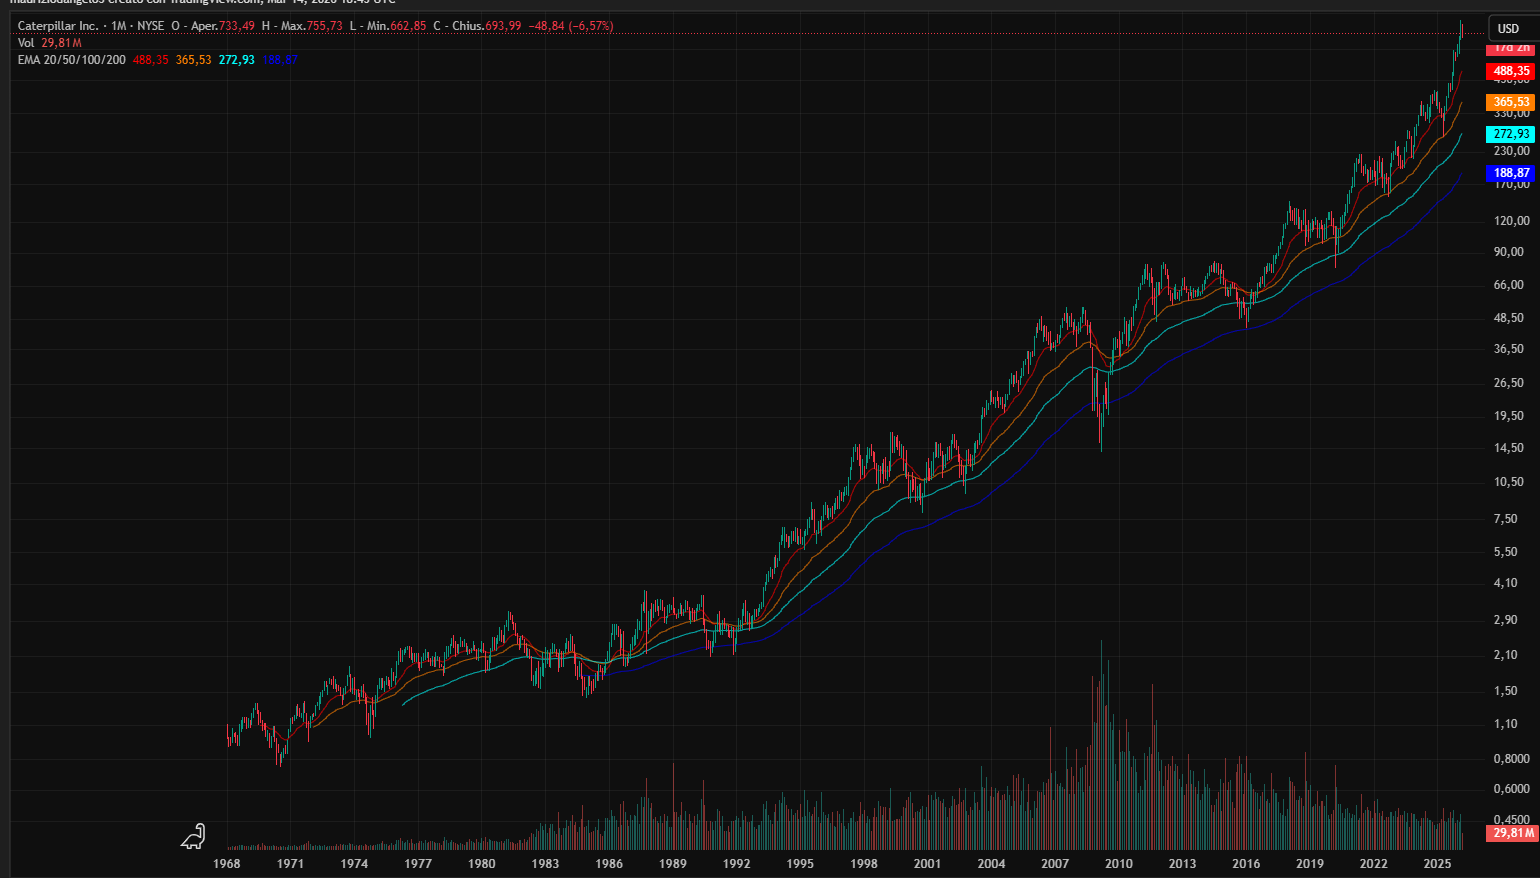The height and width of the screenshot is (878, 1540).
Task: Click the 1980 label on time axis
Action: (x=482, y=864)
